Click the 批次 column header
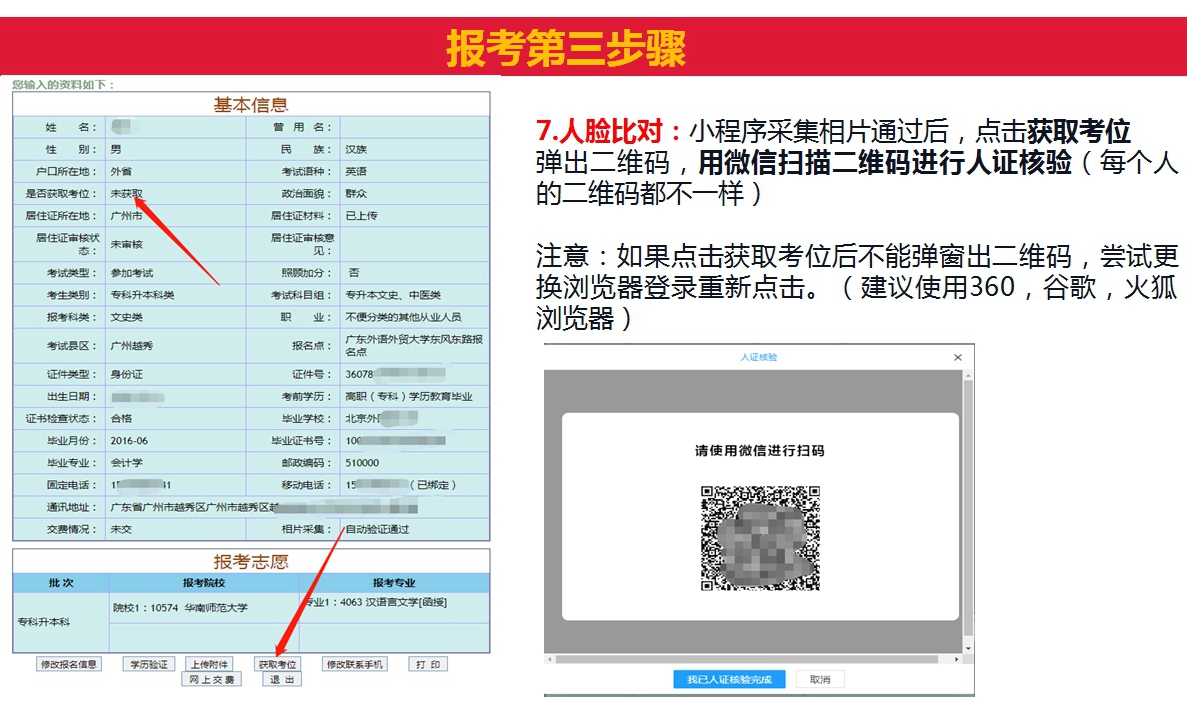 click(x=61, y=583)
